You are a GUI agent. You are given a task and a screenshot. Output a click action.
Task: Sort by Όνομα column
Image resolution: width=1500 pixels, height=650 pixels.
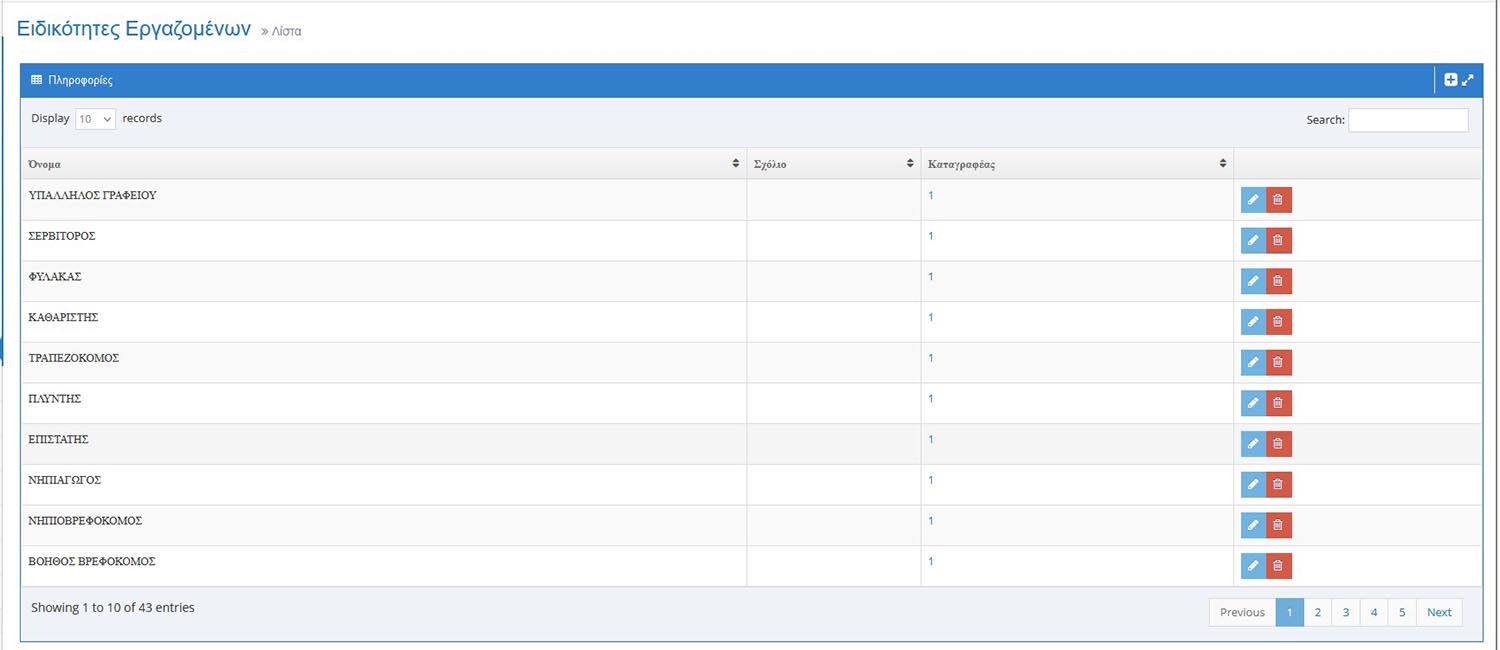coord(384,164)
